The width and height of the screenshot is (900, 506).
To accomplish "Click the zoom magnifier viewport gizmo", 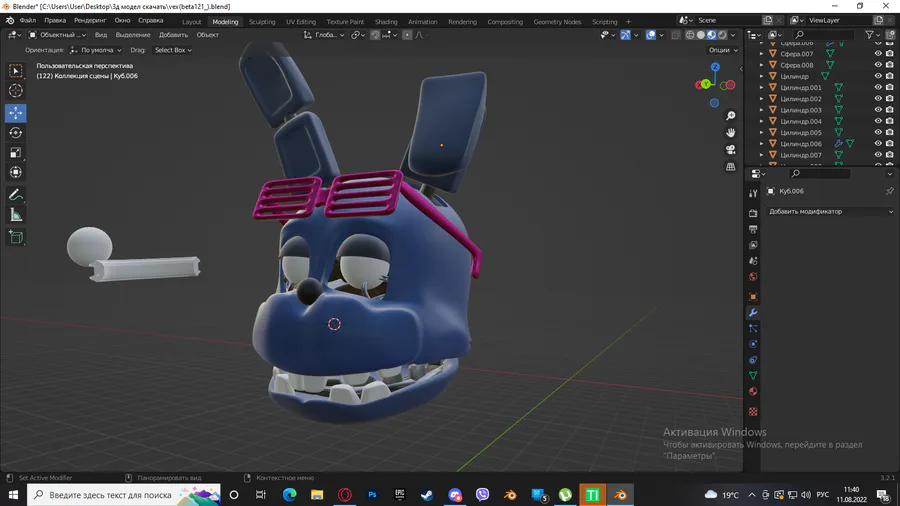I will [731, 116].
